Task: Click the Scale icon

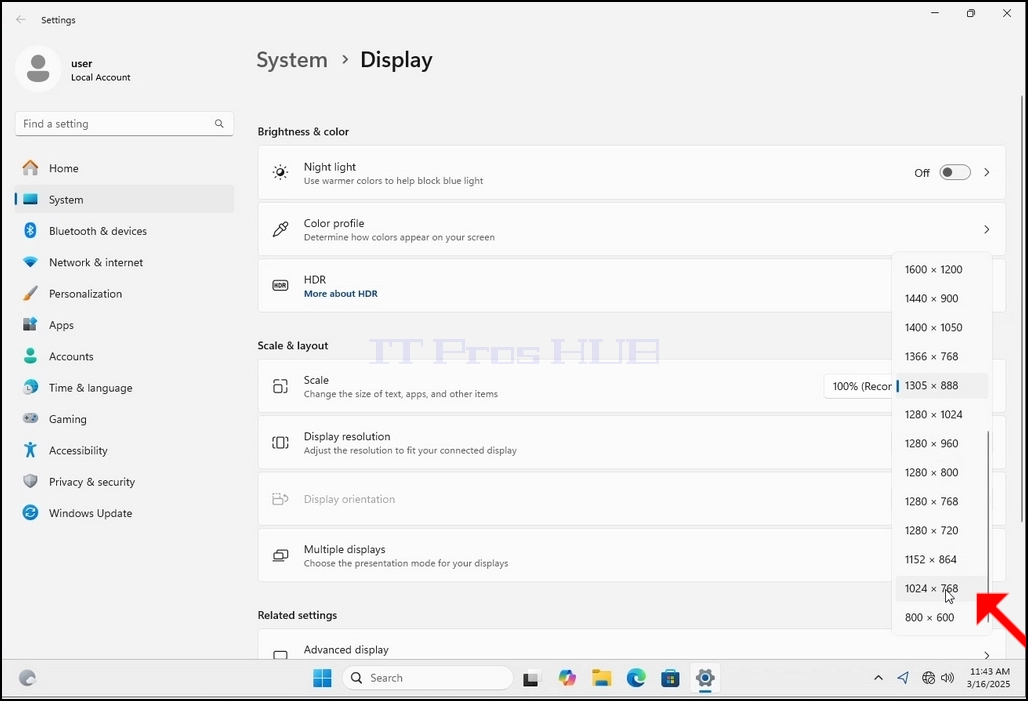Action: click(280, 386)
